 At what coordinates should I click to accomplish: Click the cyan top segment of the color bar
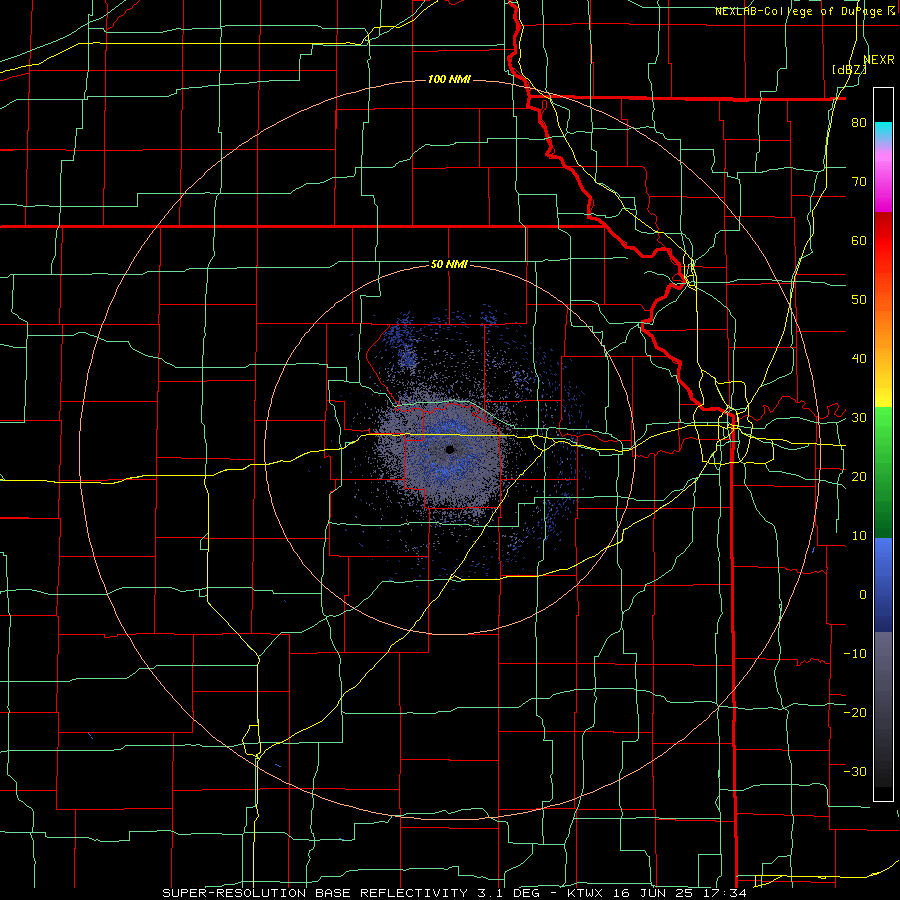(x=883, y=131)
